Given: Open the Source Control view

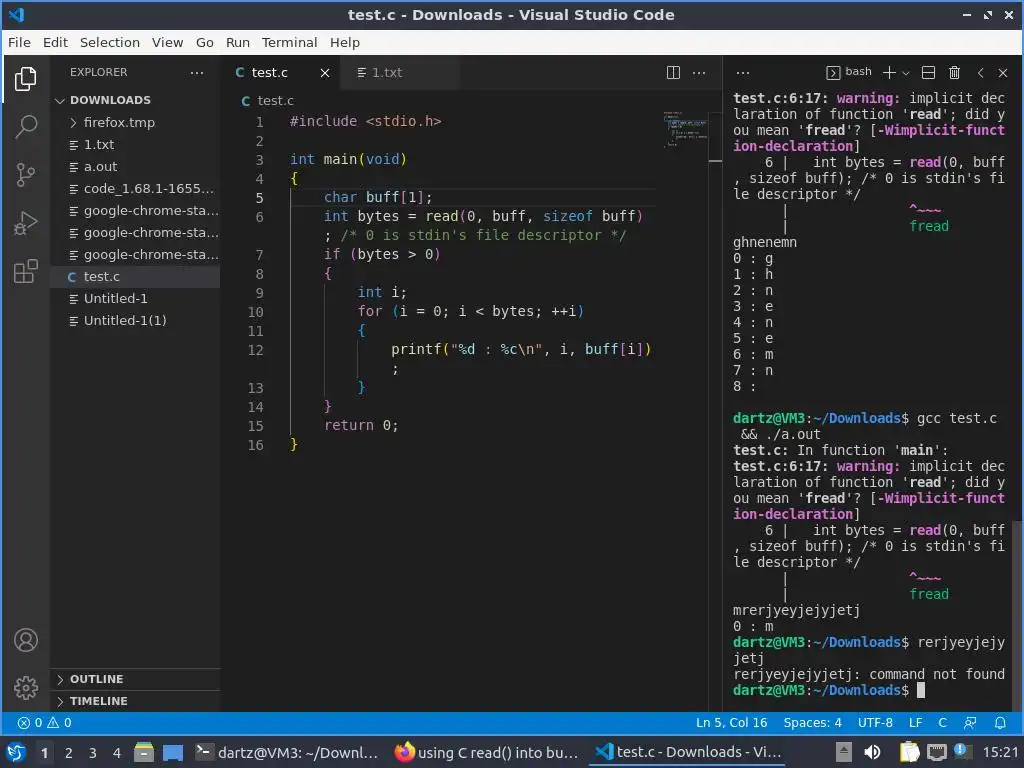Looking at the screenshot, I should pos(25,174).
